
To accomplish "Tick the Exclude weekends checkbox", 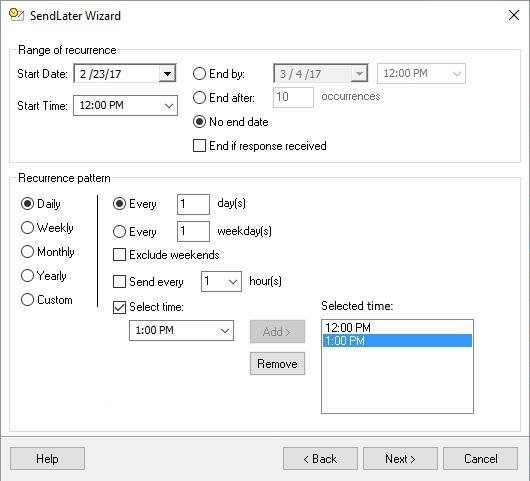I will 119,255.
